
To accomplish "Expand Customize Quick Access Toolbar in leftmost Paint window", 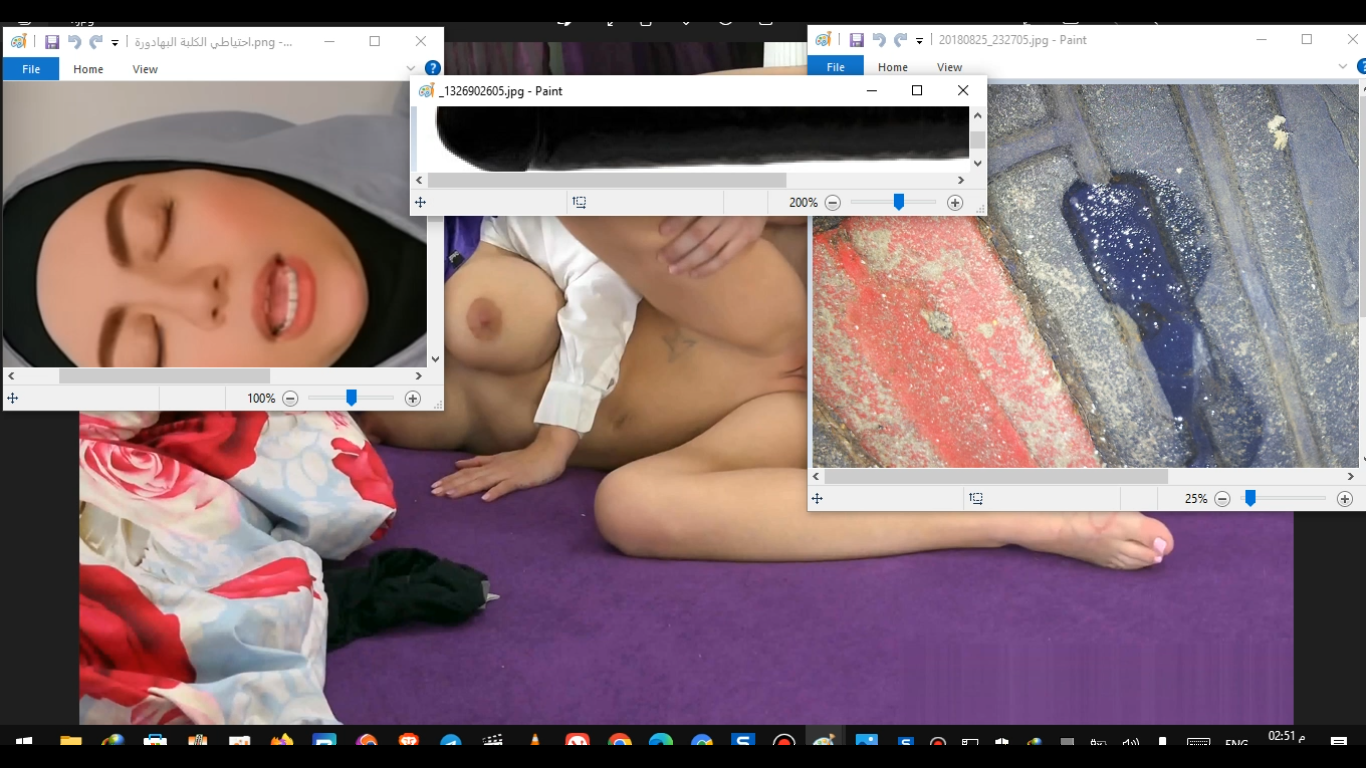I will coord(115,43).
